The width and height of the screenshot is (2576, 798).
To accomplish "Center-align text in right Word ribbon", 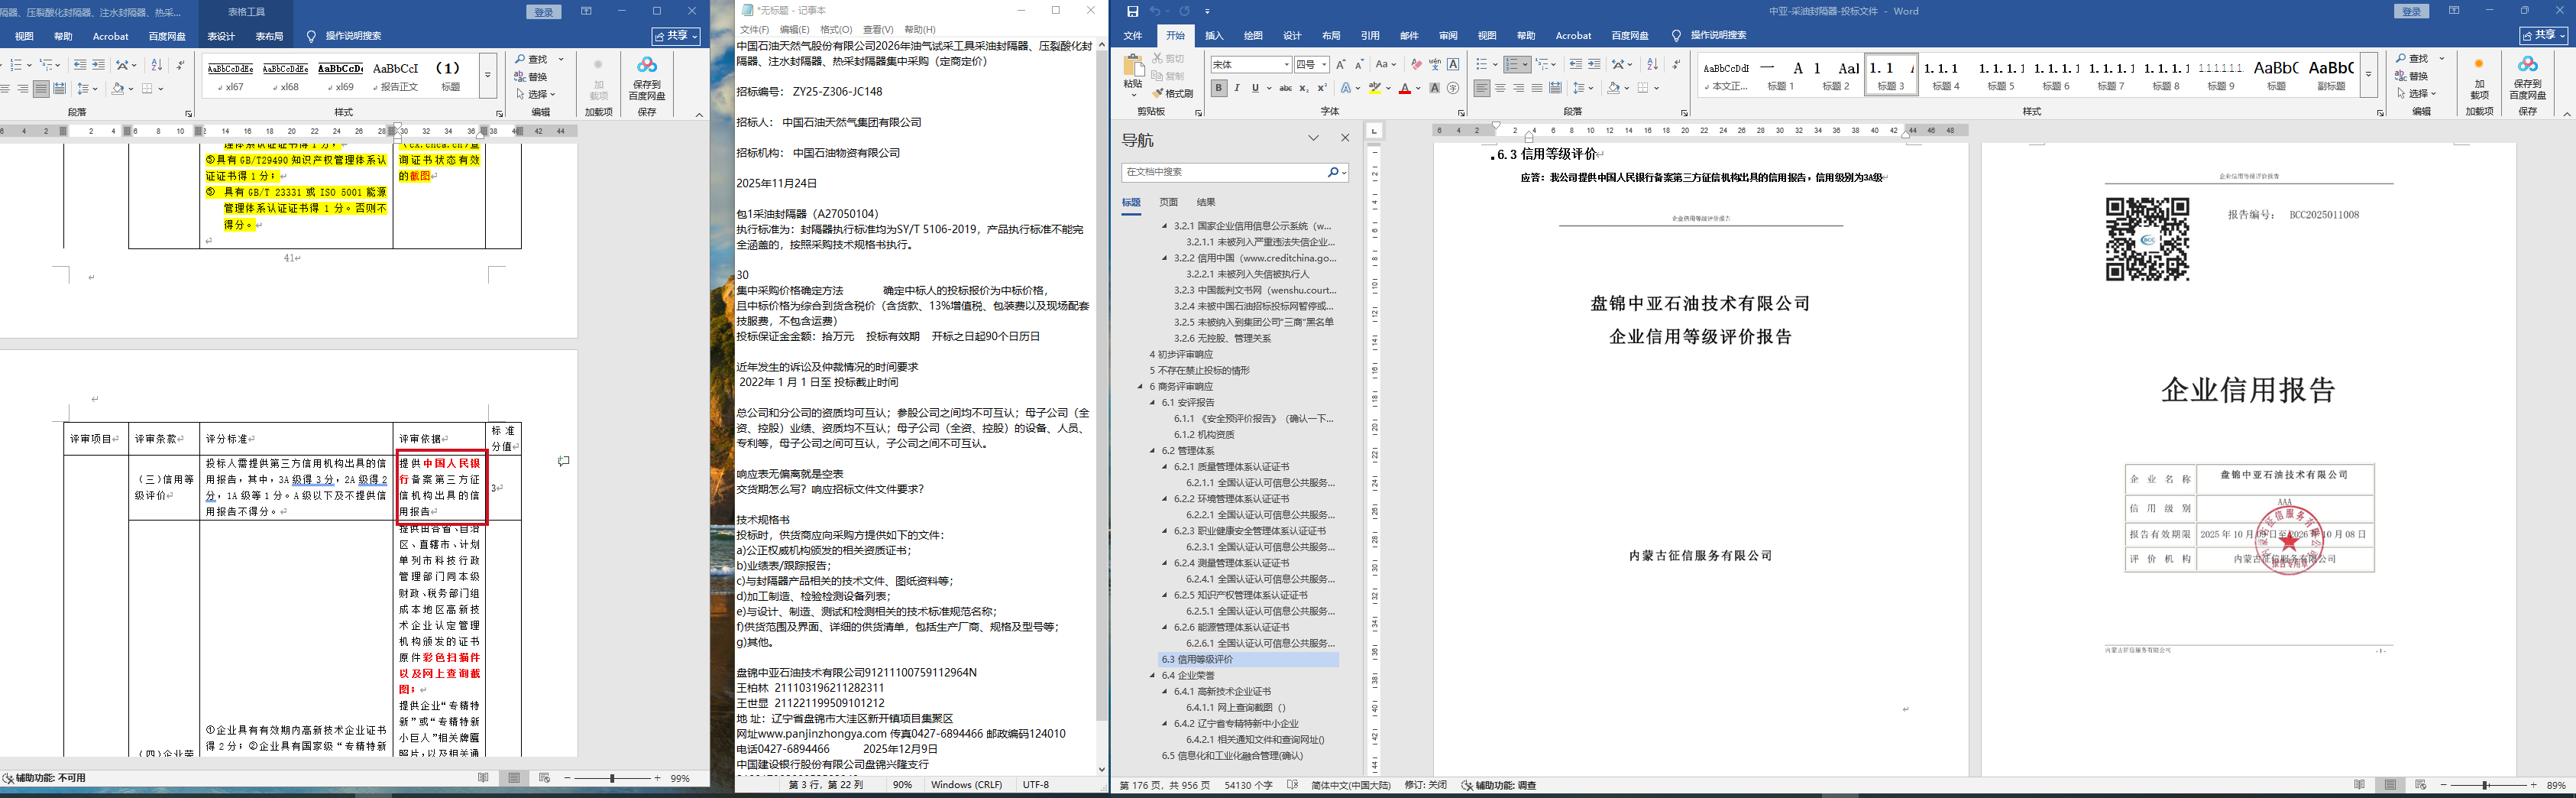I will 1500,88.
